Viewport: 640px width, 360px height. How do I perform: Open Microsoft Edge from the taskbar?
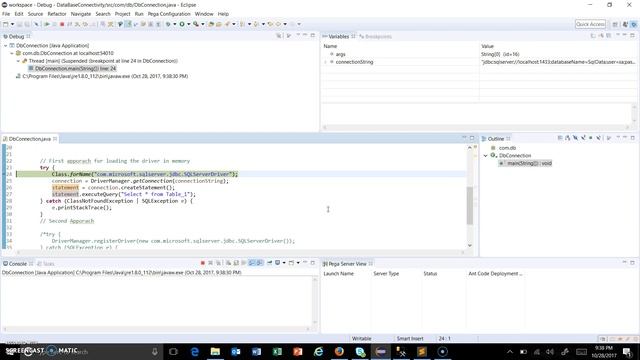(x=195, y=351)
